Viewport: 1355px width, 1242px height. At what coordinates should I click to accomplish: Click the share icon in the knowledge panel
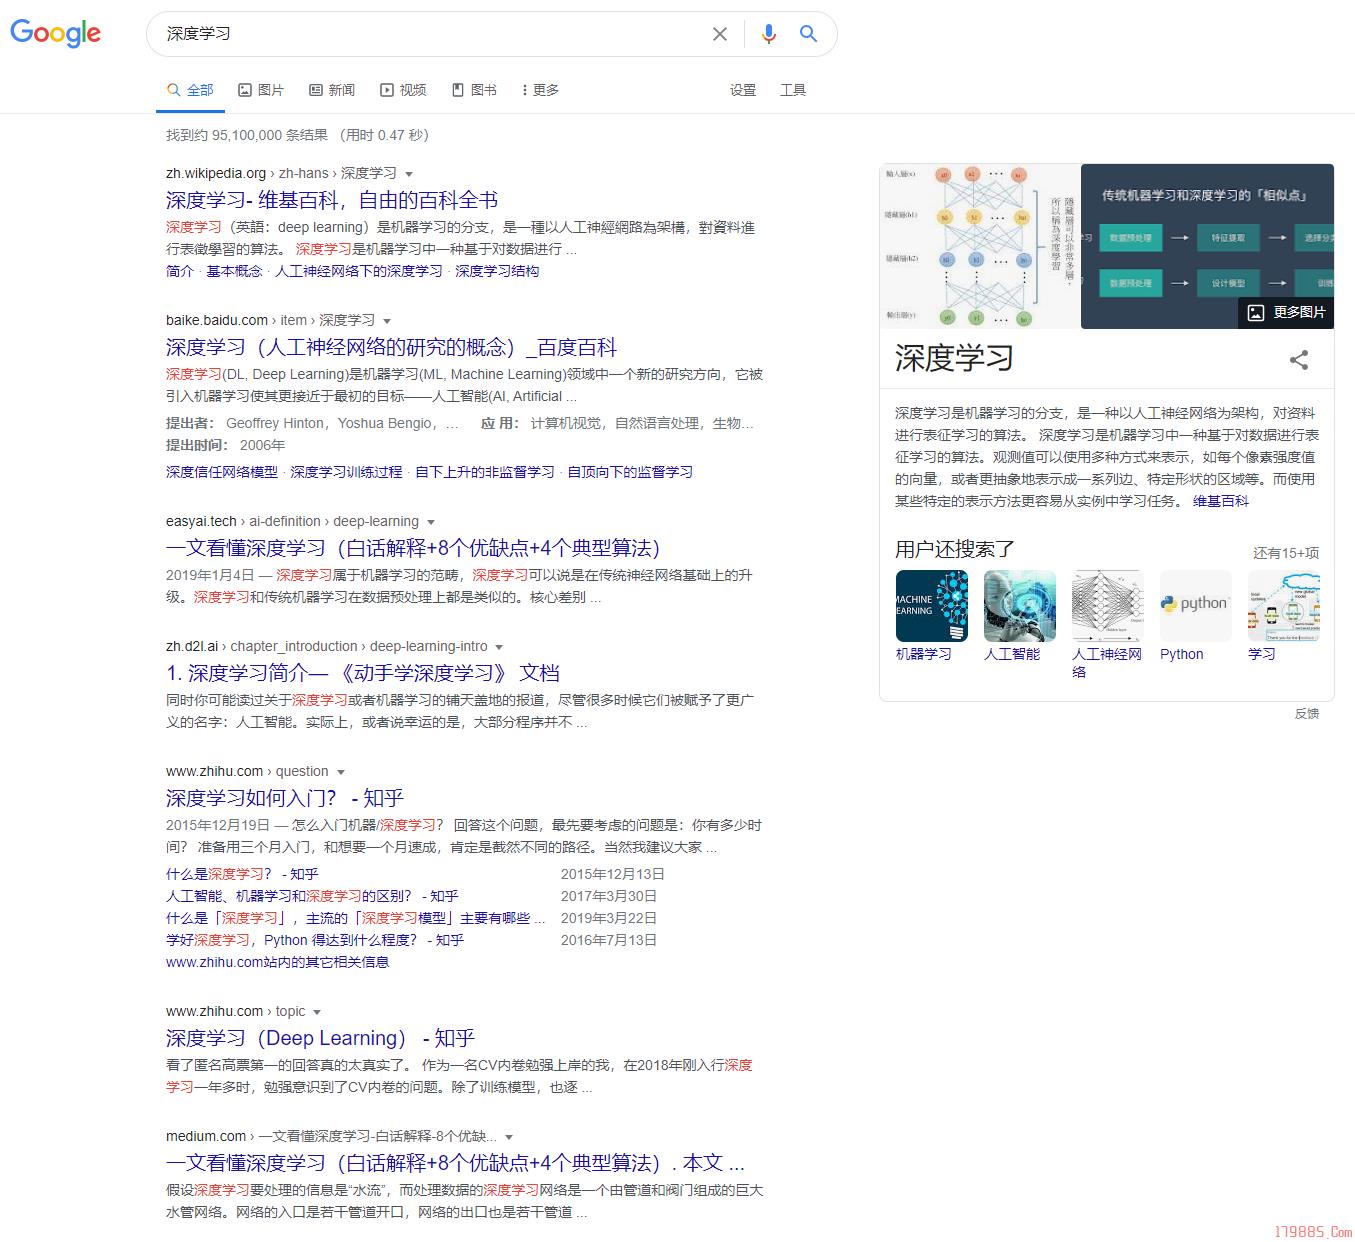pyautogui.click(x=1299, y=360)
